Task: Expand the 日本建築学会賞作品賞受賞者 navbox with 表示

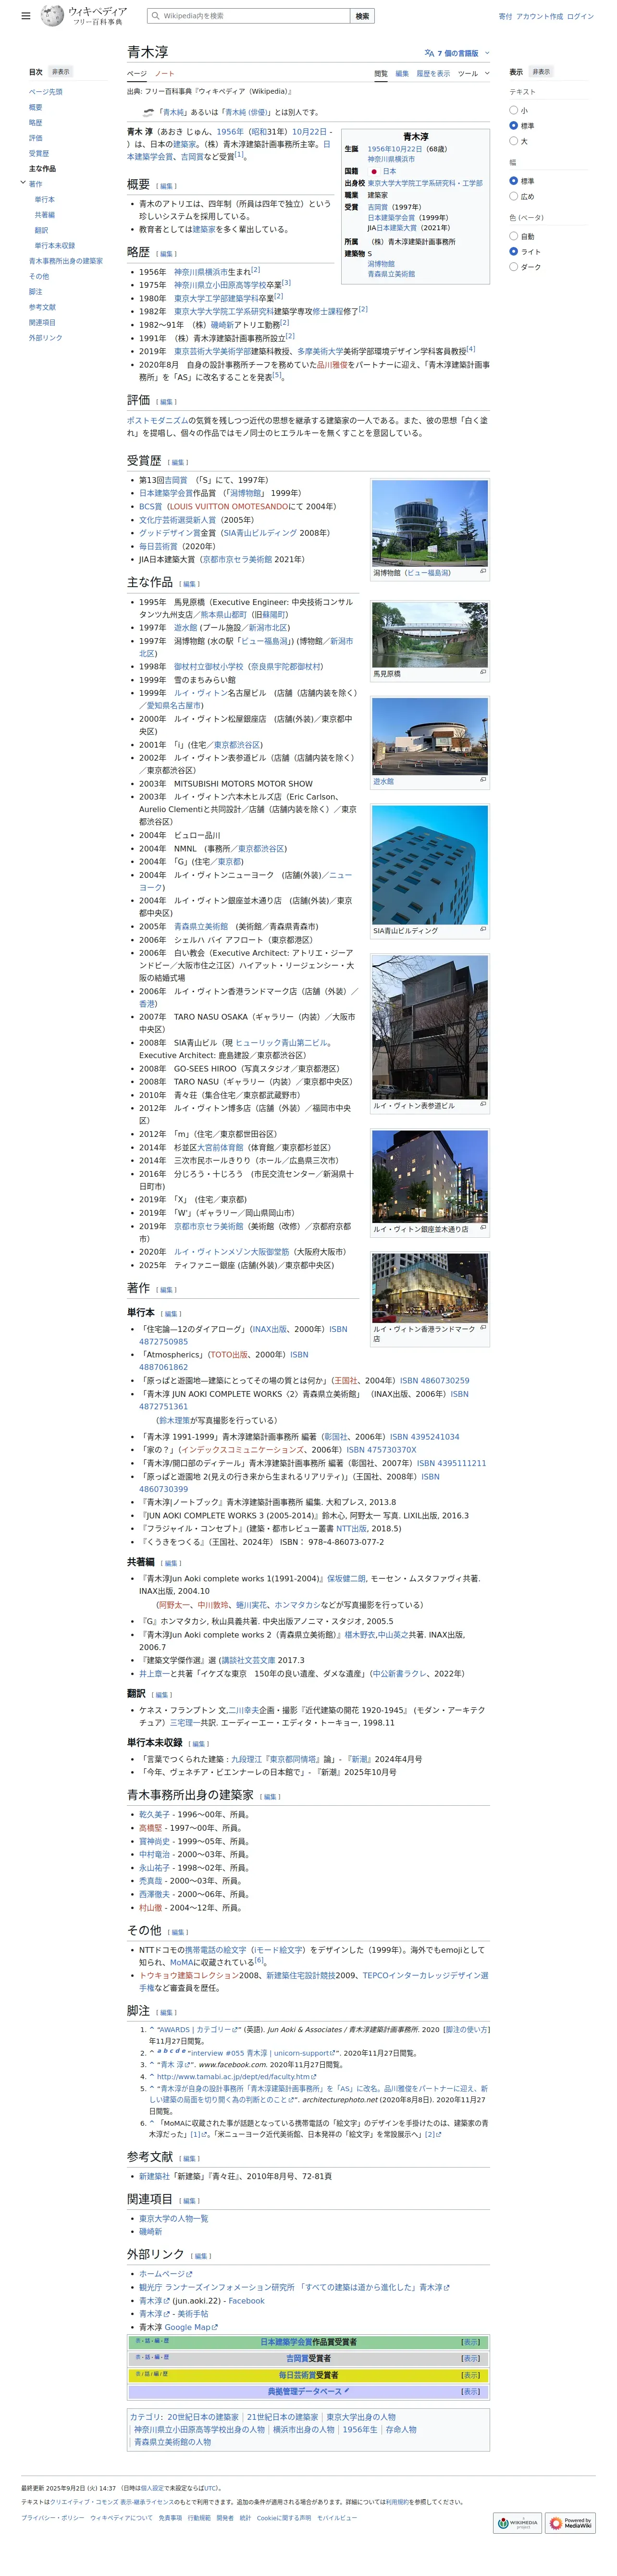Action: [470, 2341]
